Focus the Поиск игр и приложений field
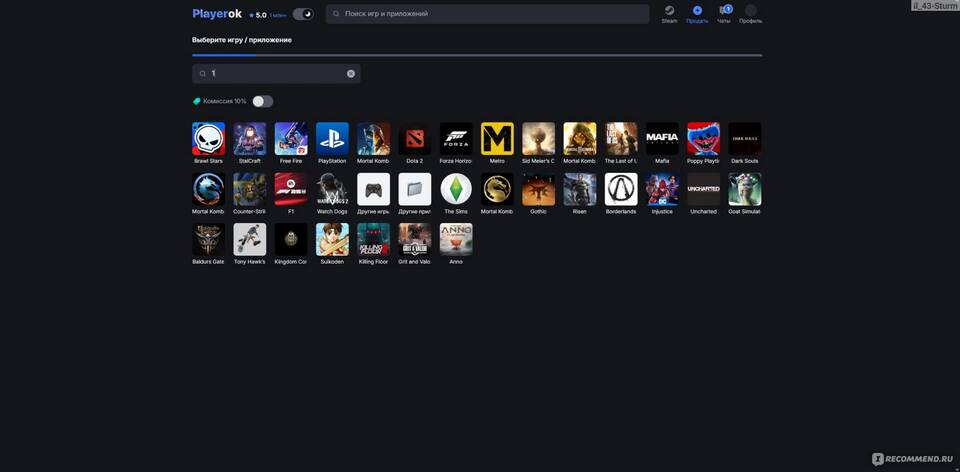Screen dimensions: 960x472 coord(488,14)
